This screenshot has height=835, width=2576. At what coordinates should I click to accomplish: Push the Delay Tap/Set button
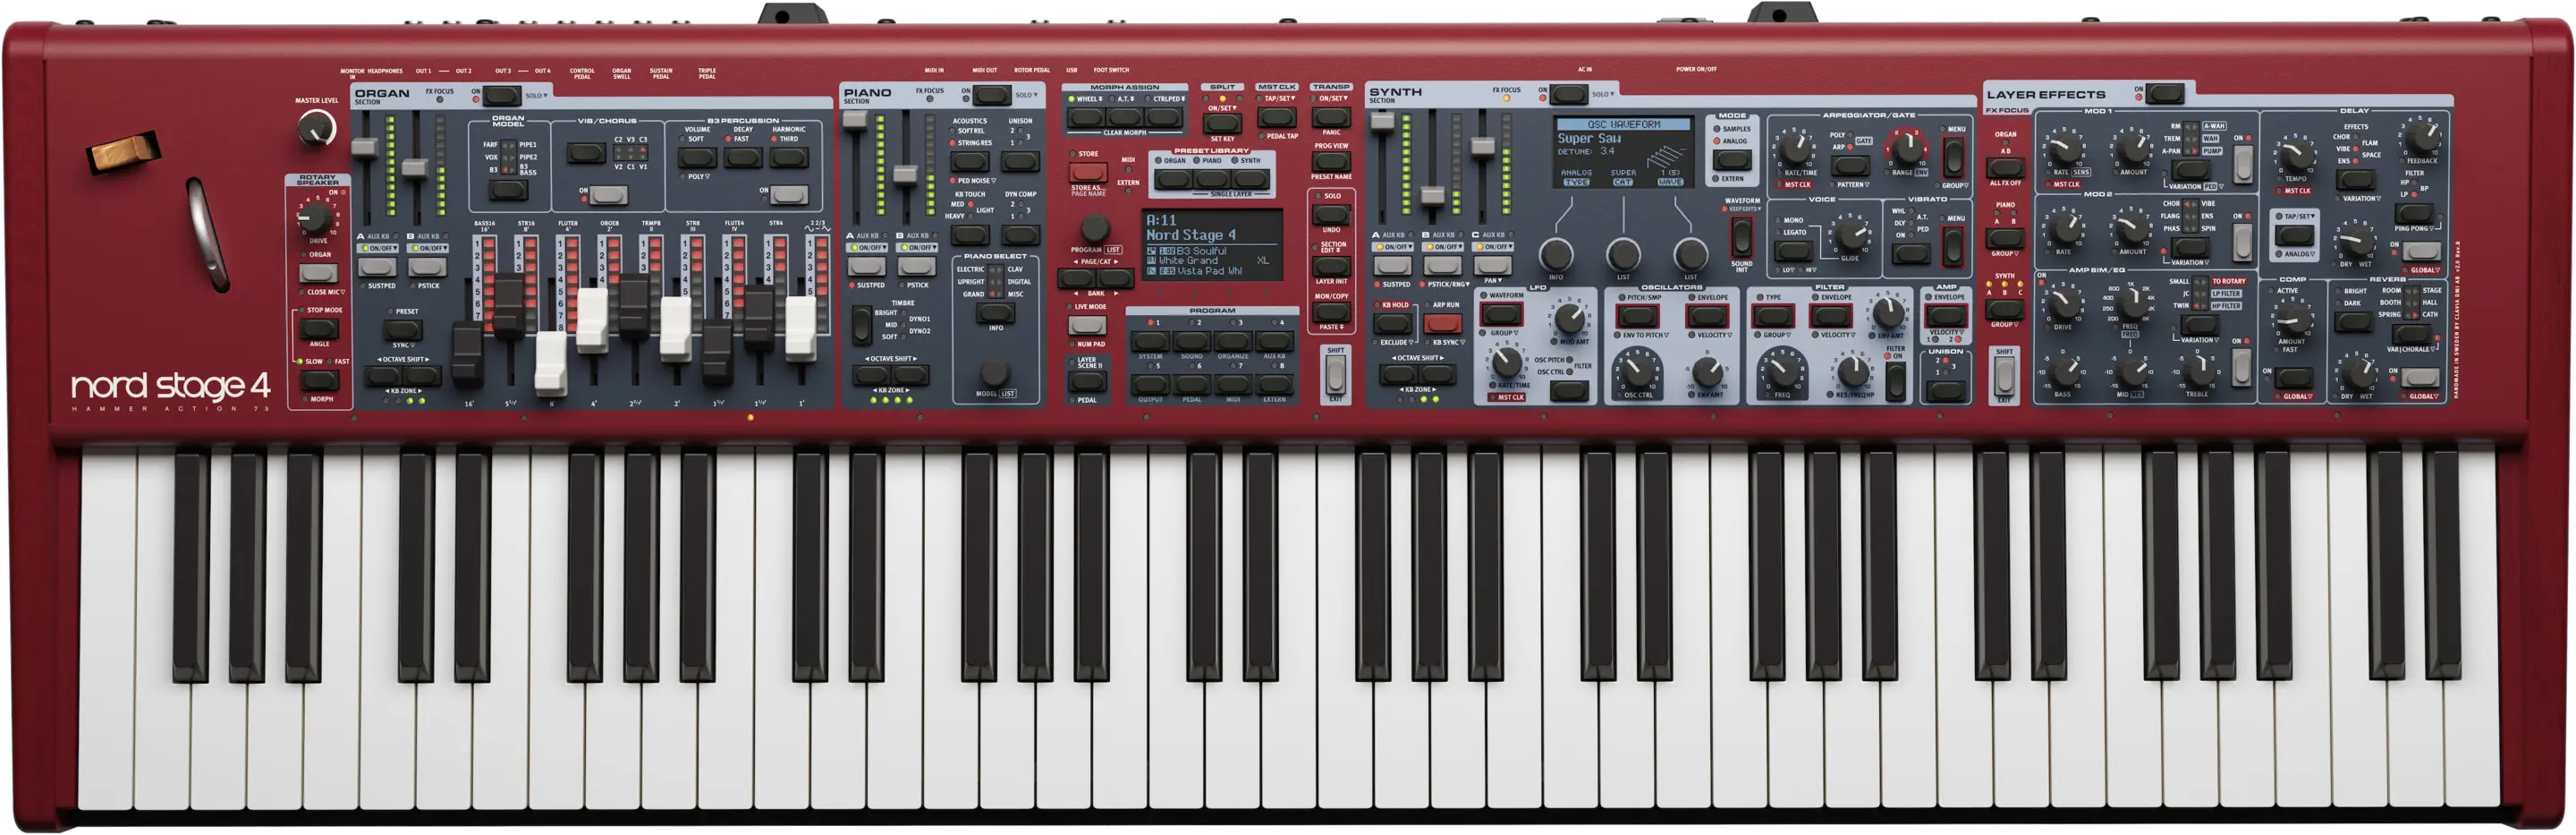coord(2295,236)
